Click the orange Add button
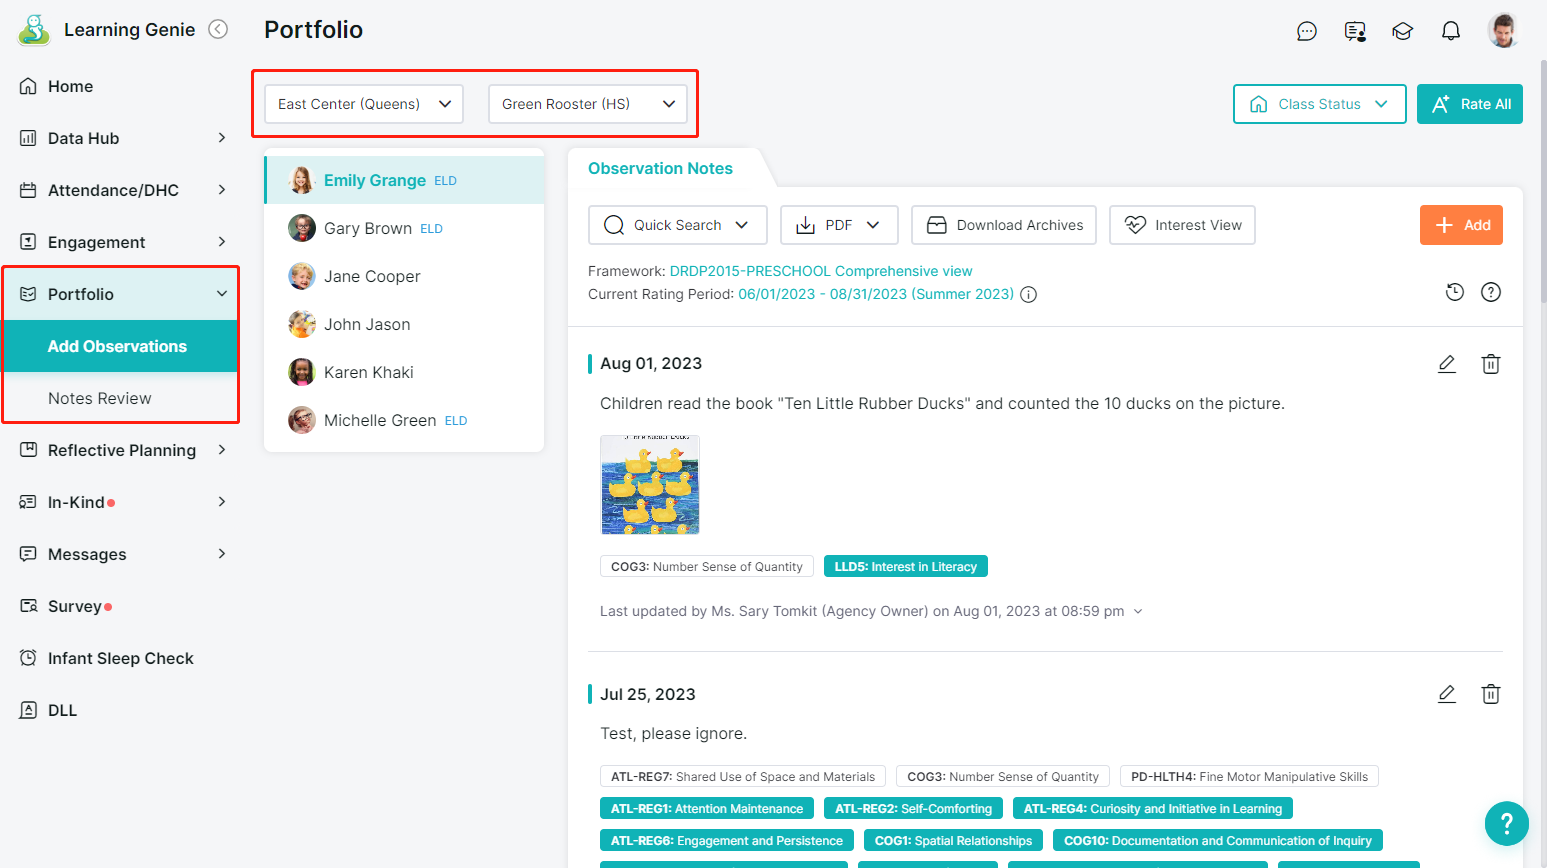This screenshot has width=1547, height=868. click(x=1461, y=225)
